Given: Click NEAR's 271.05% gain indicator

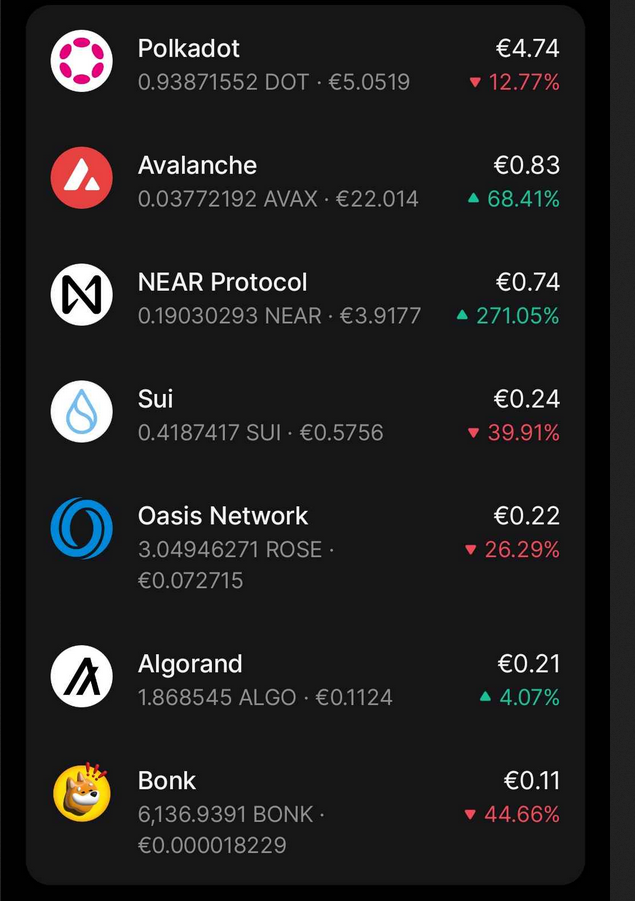Looking at the screenshot, I should coord(508,316).
